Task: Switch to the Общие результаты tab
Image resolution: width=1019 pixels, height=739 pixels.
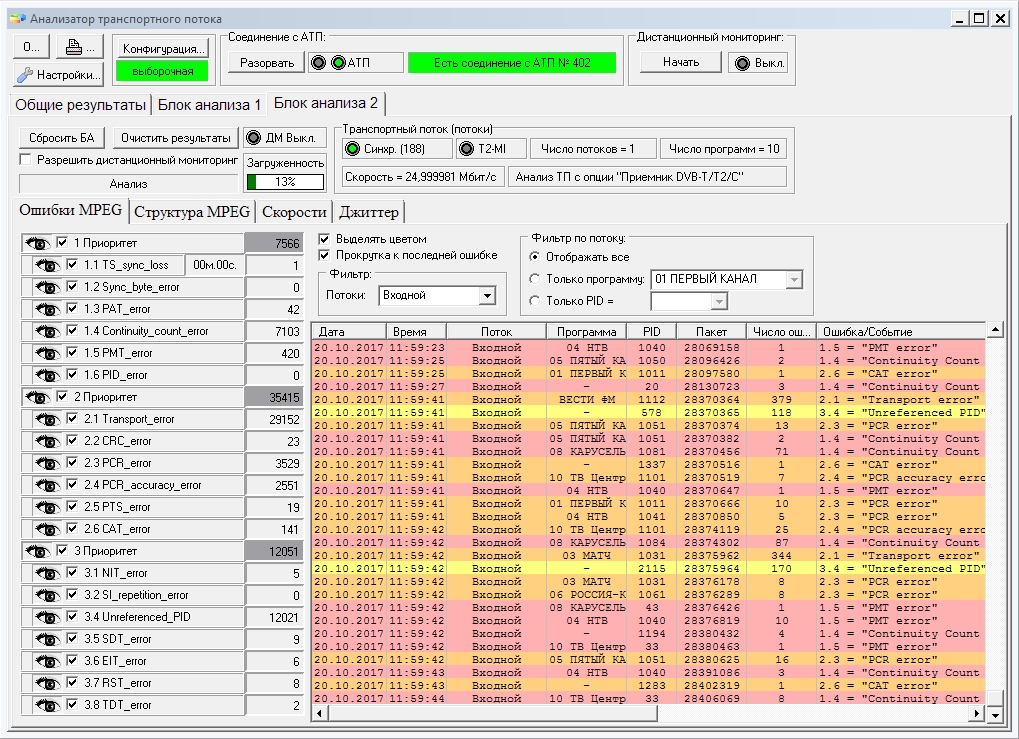Action: click(81, 105)
